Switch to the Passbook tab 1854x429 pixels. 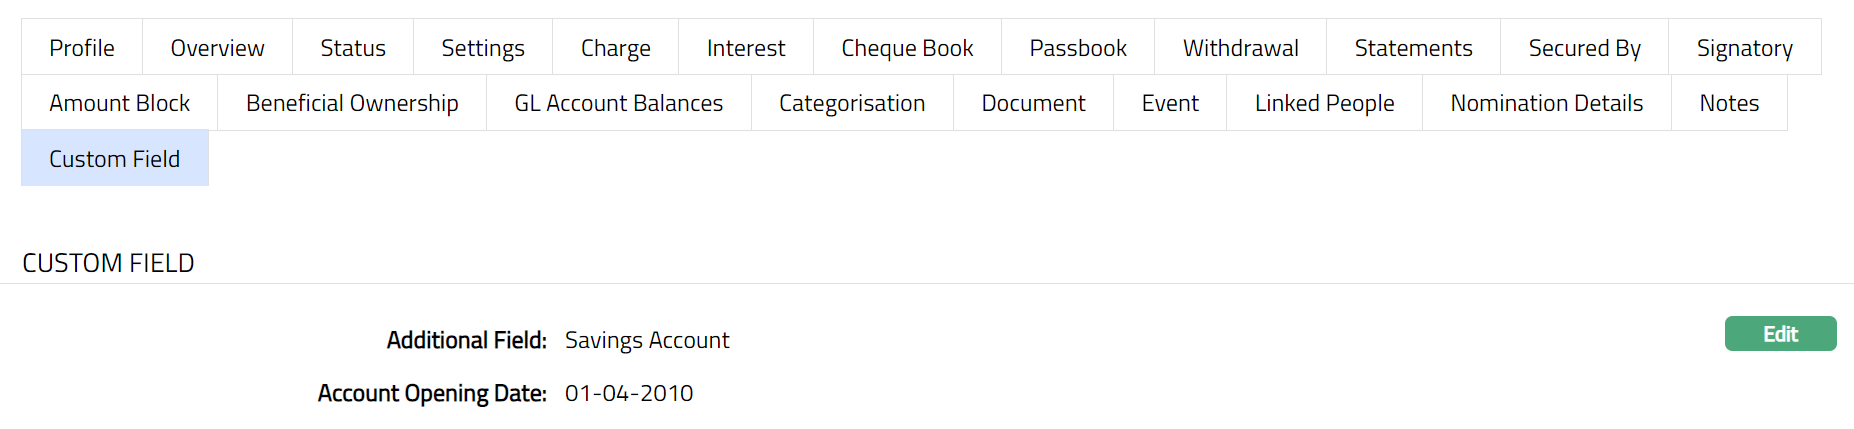[x=1078, y=48]
